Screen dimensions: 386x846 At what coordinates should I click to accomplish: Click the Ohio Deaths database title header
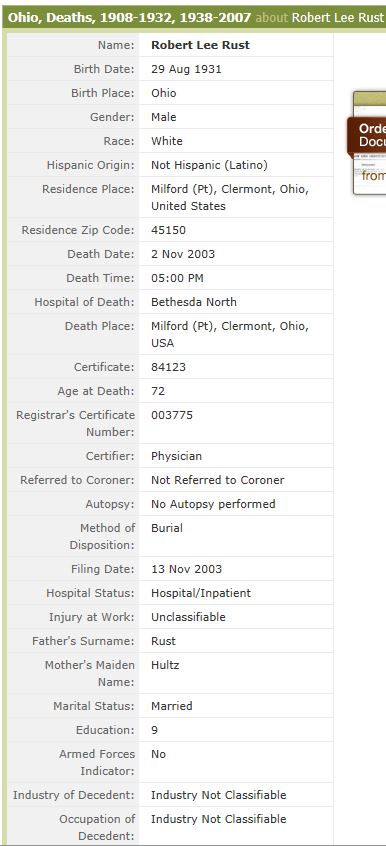tap(130, 17)
